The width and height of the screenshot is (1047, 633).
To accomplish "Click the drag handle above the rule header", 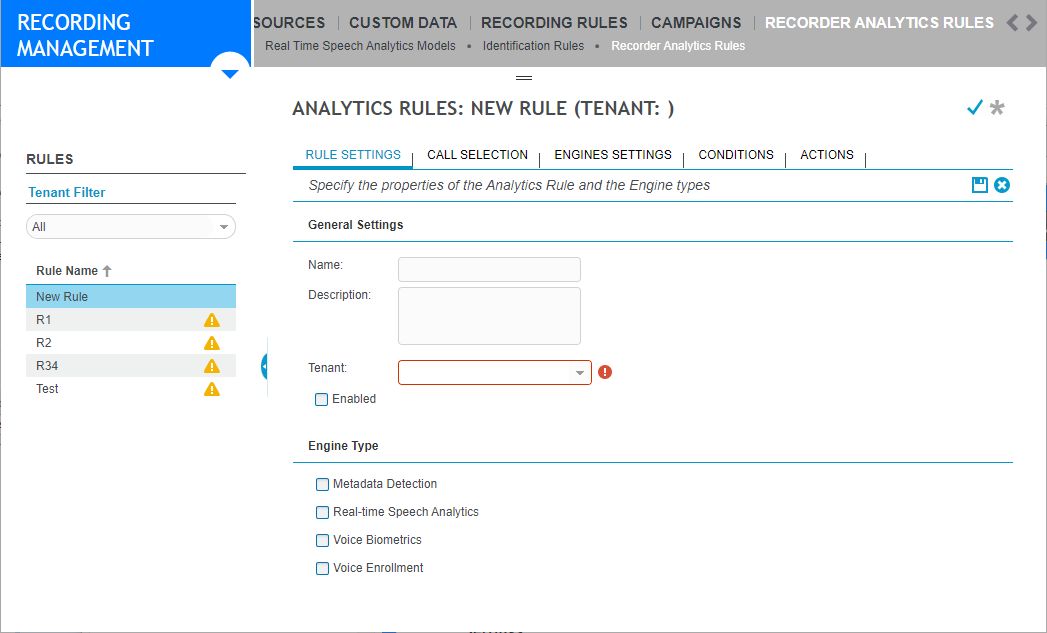I will tap(524, 76).
